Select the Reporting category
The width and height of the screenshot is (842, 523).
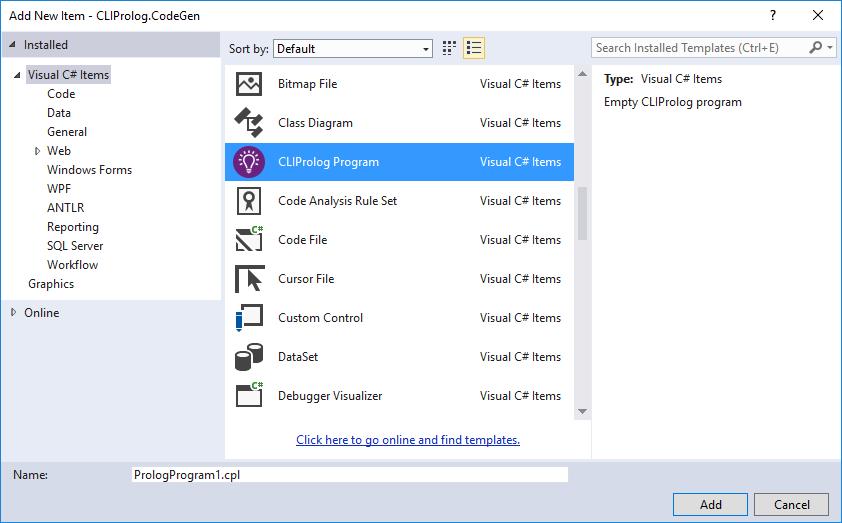pos(73,227)
